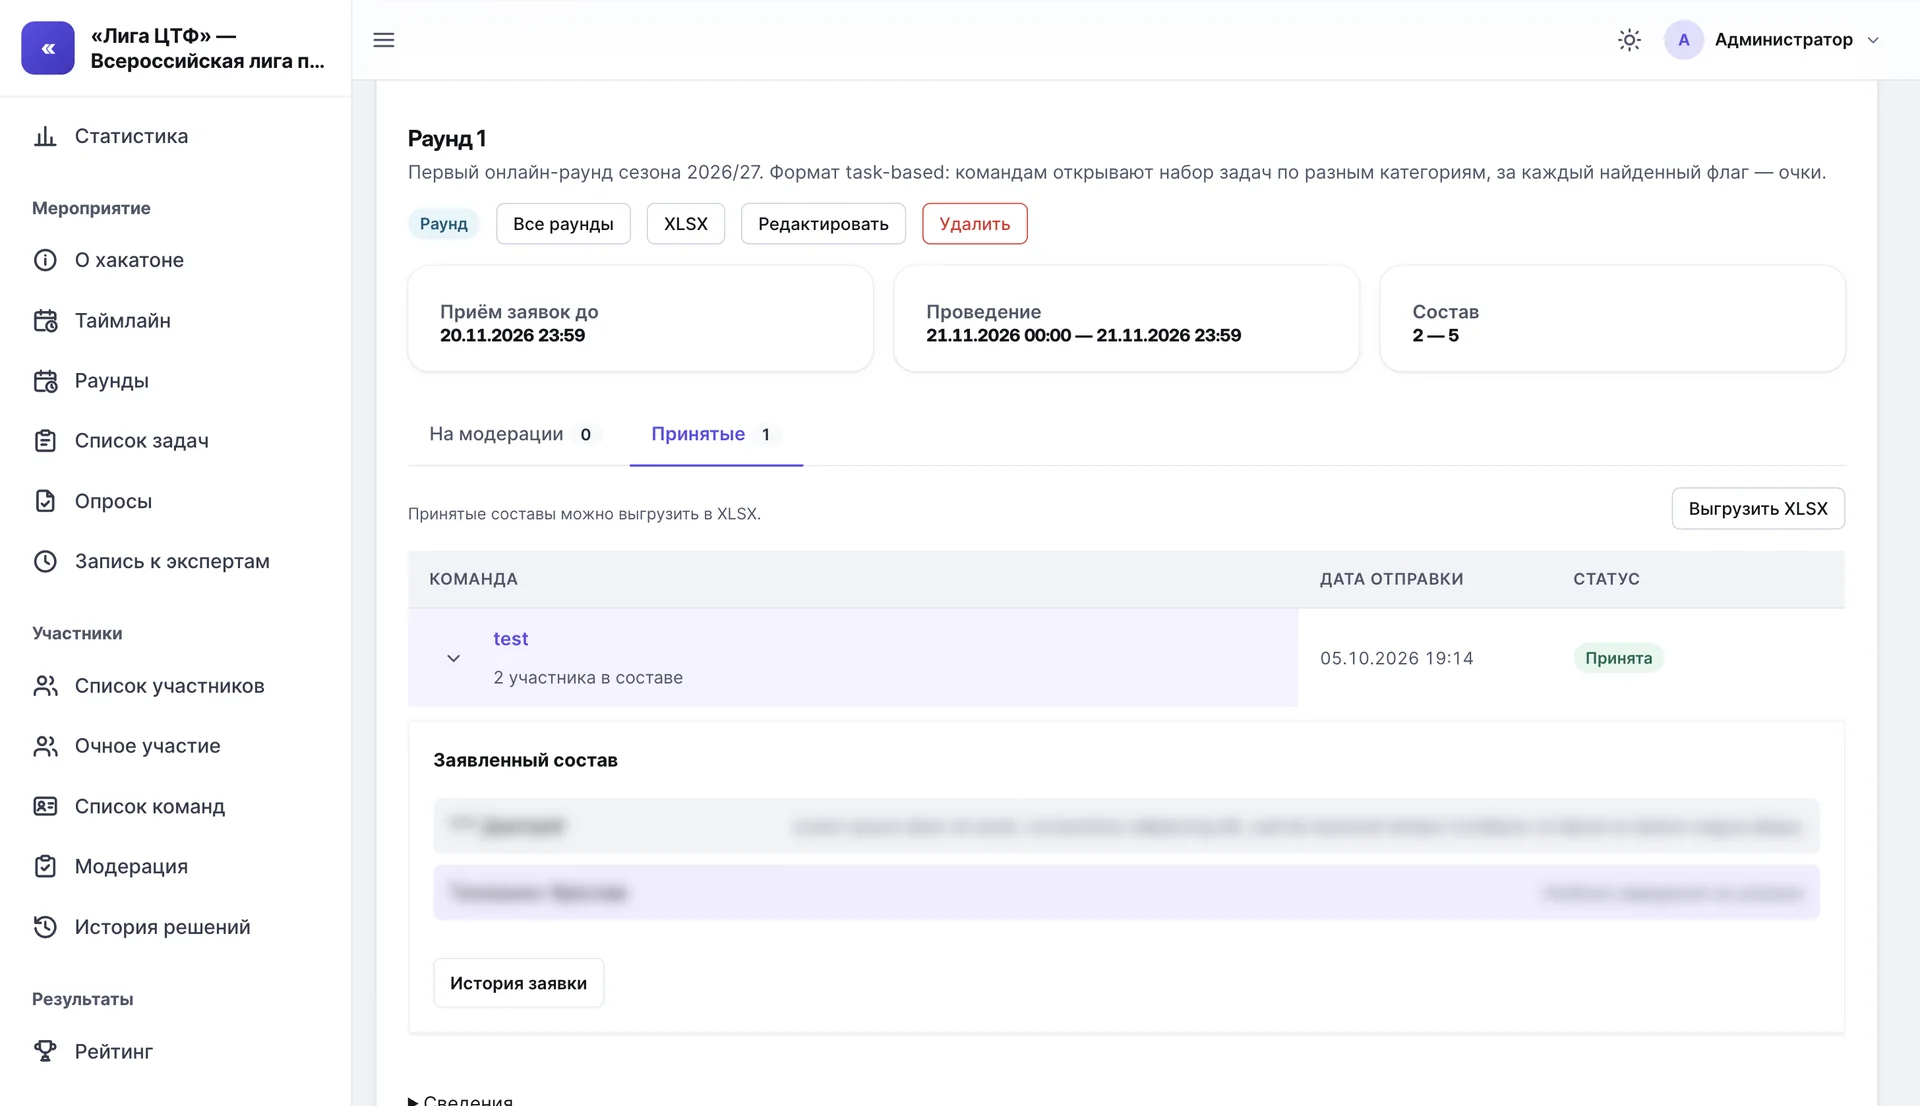Click the Выгрузить XLSX button
This screenshot has width=1920, height=1106.
(1758, 509)
